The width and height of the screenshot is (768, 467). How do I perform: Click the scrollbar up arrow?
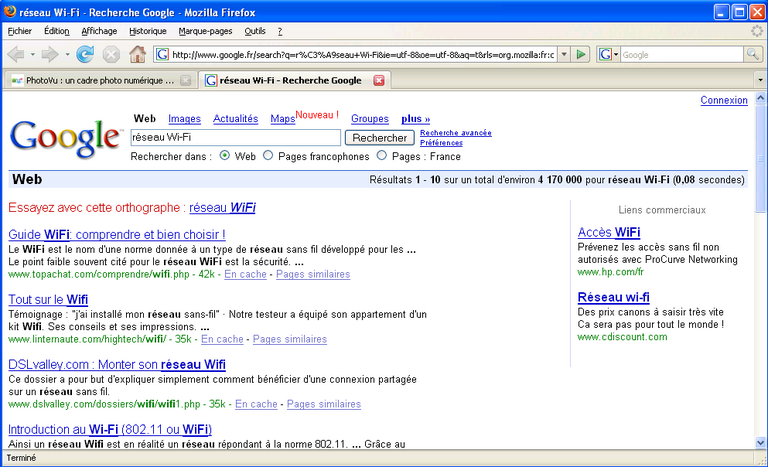761,98
